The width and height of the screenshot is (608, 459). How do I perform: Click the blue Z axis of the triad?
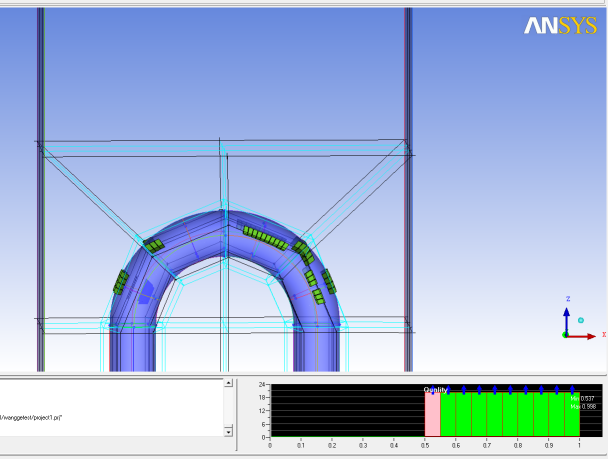pyautogui.click(x=567, y=321)
